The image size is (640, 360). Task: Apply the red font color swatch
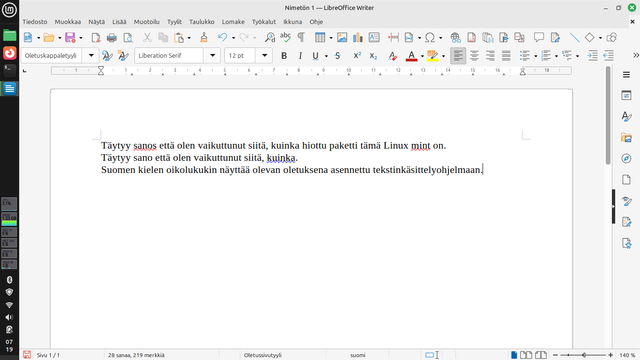(411, 56)
